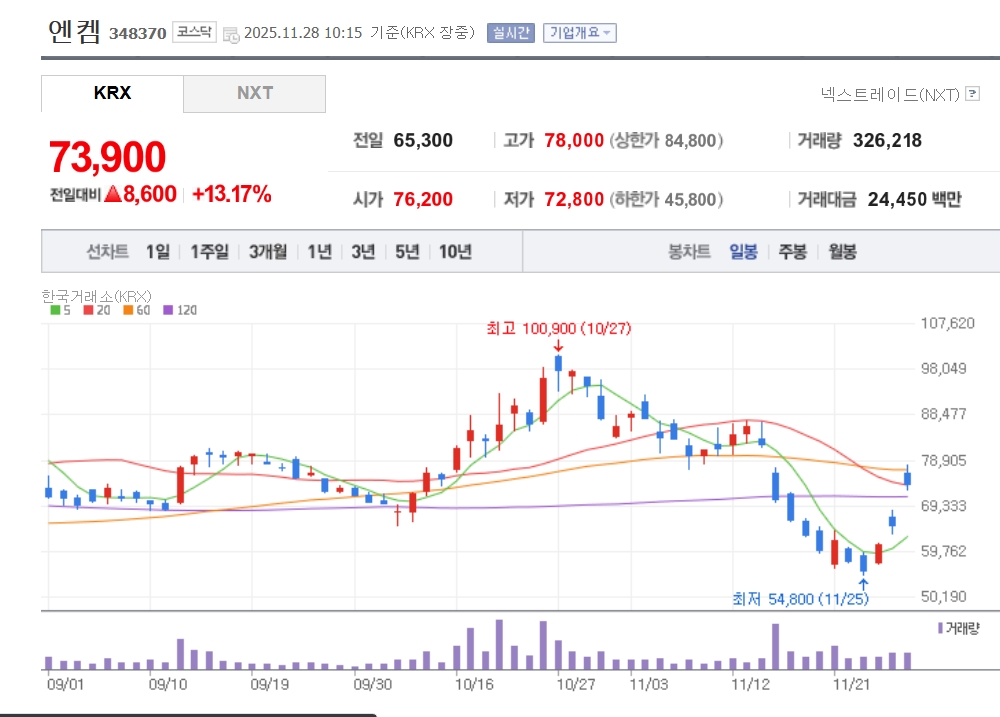1000x717 pixels.
Task: Click the 09/01 date on the chart axis
Action: [65, 684]
